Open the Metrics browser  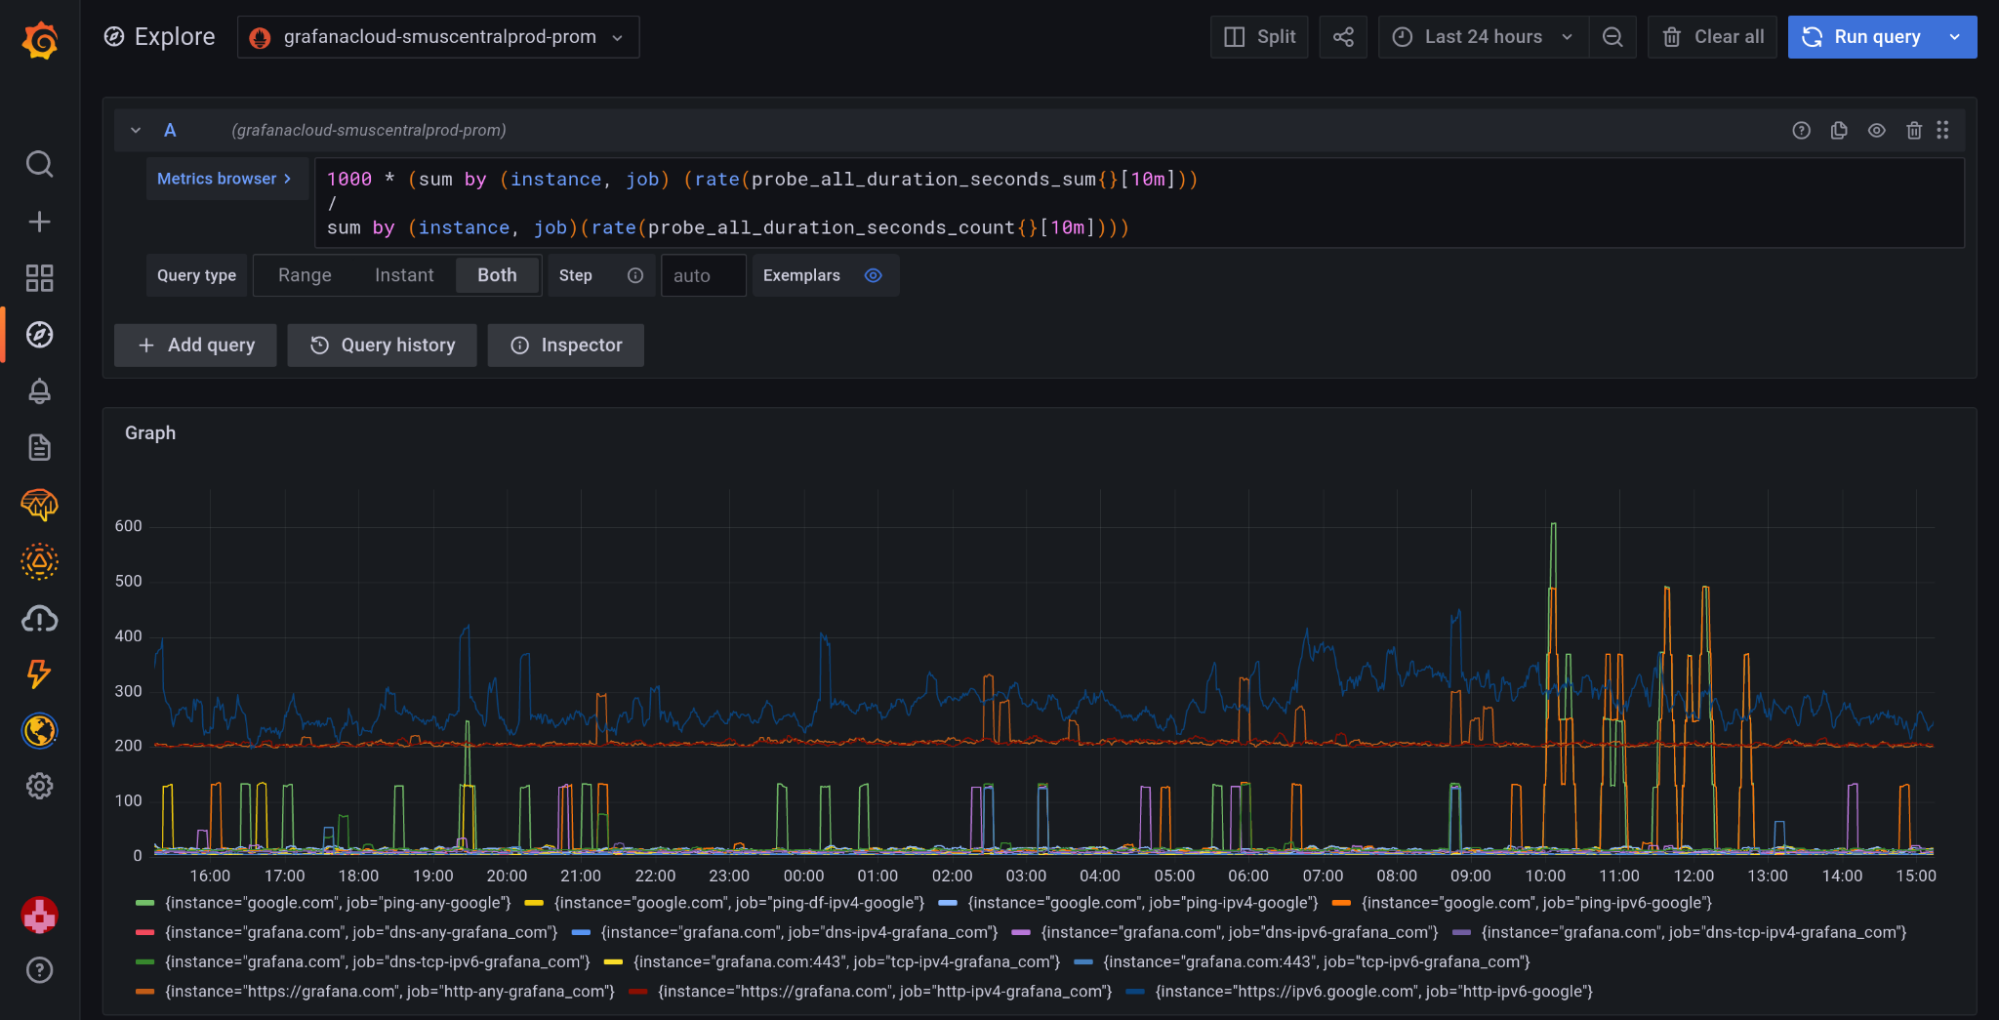(x=224, y=179)
